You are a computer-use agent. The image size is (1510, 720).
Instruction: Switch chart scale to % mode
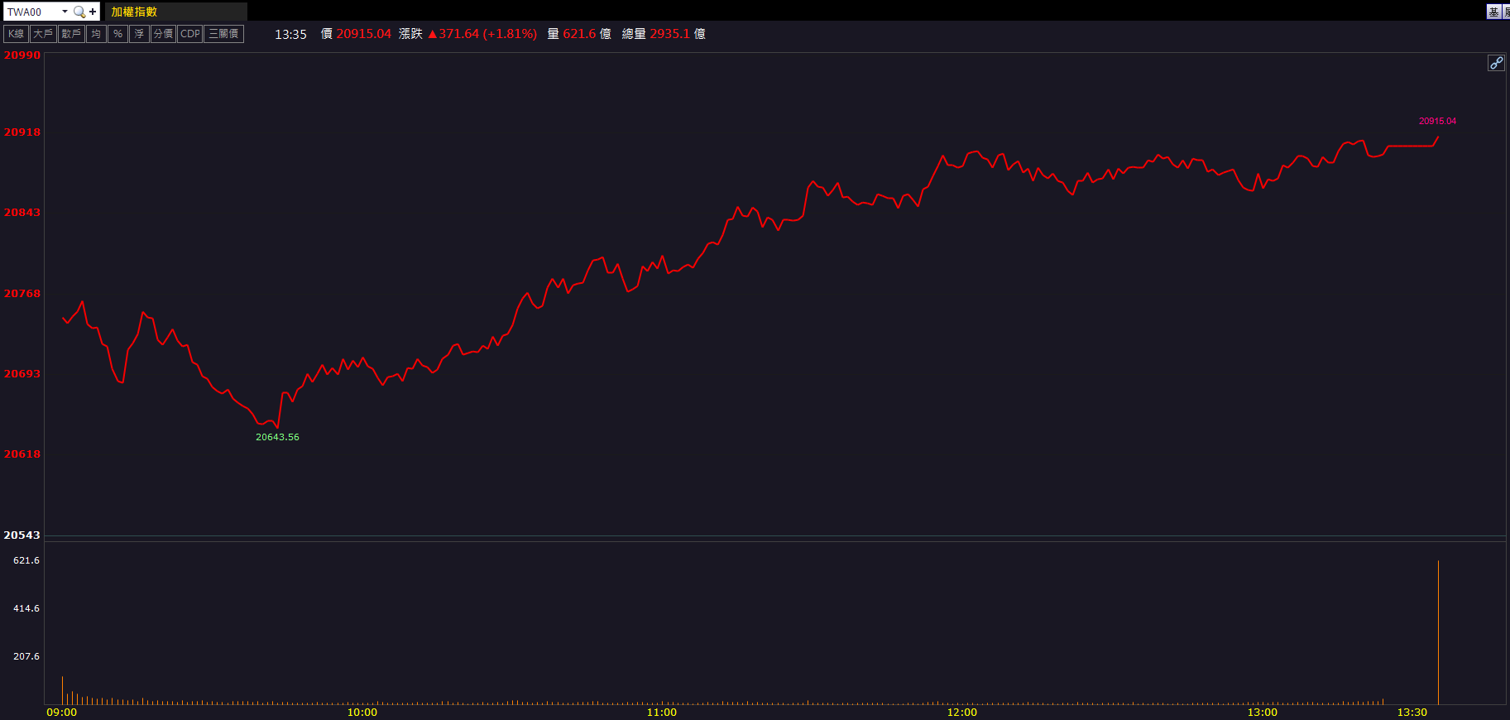pyautogui.click(x=118, y=34)
